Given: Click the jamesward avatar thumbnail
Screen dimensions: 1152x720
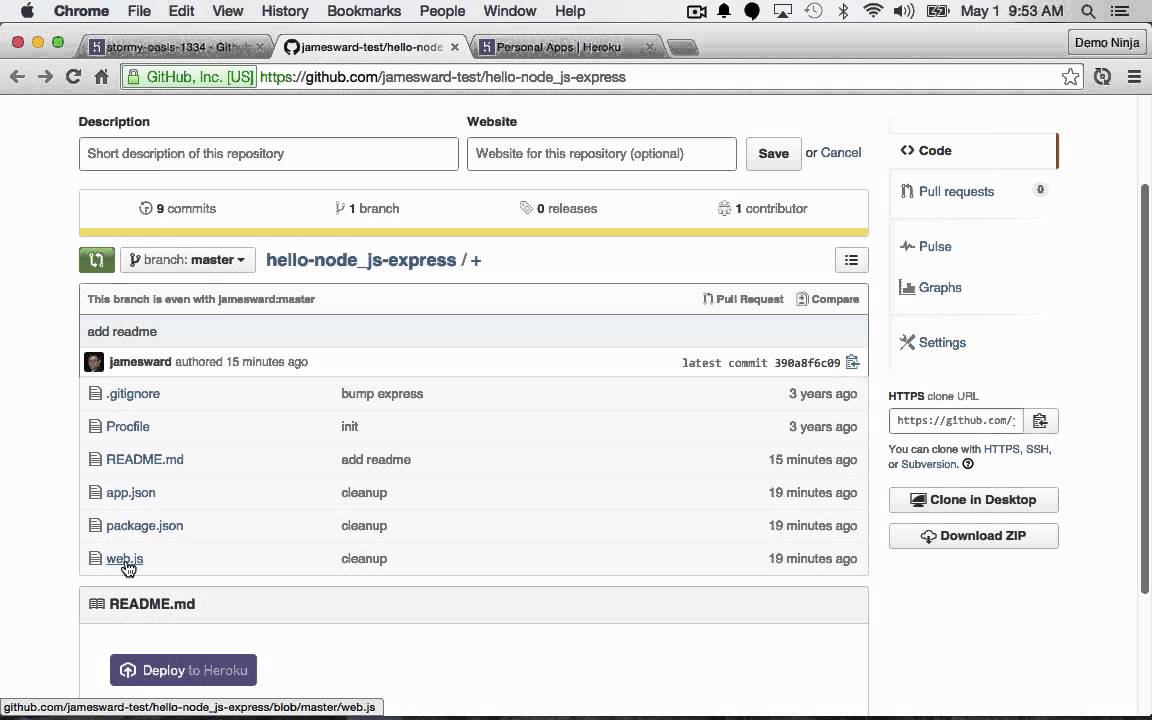Looking at the screenshot, I should click(x=94, y=361).
